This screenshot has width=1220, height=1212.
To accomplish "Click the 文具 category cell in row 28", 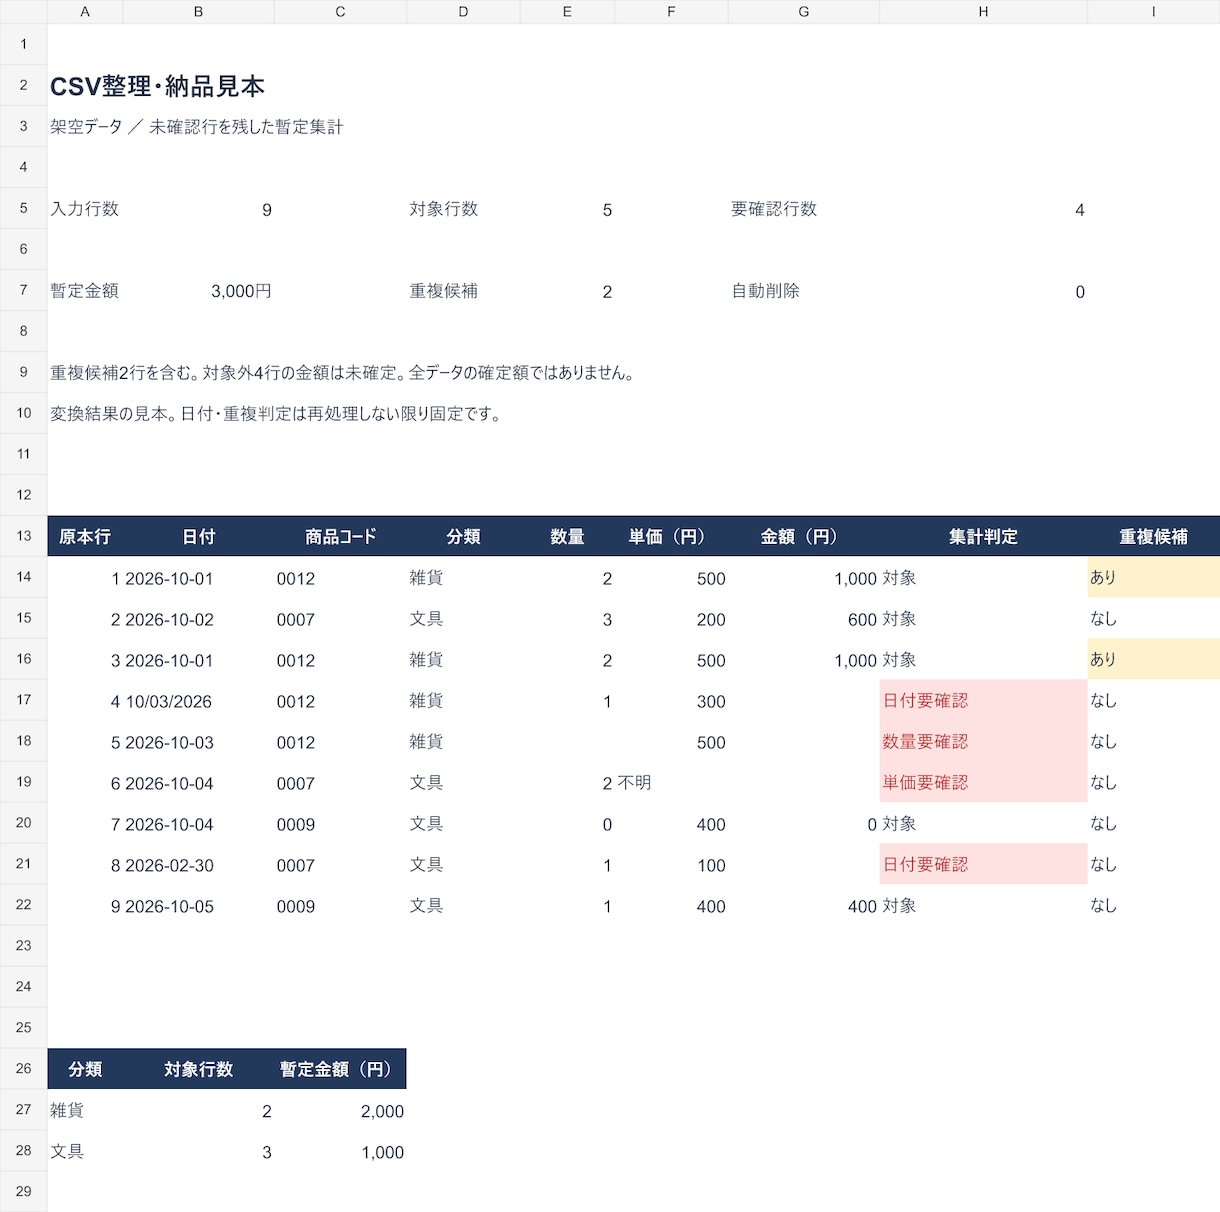I will (x=85, y=1151).
